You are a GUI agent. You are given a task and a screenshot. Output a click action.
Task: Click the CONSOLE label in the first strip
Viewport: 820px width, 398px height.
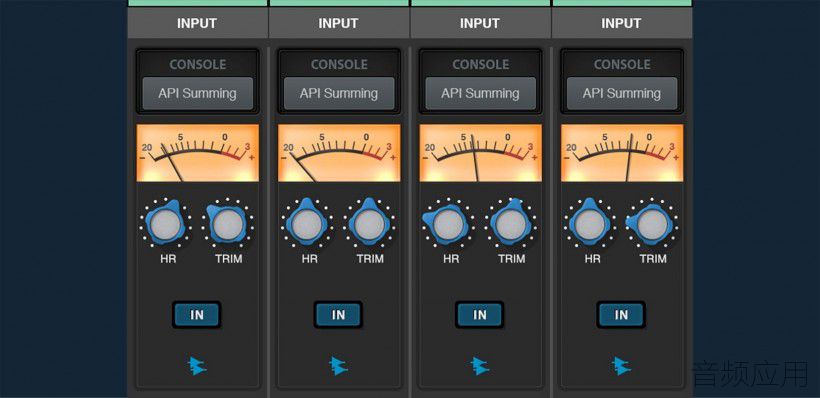[198, 65]
